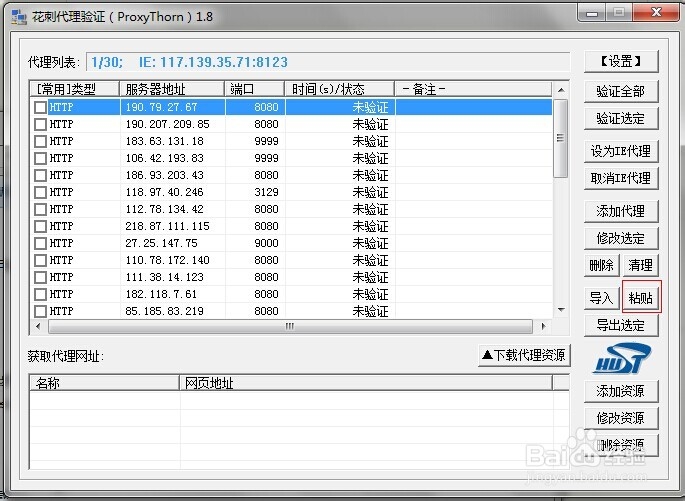This screenshot has width=685, height=501.
Task: Click port 9000 cell
Action: point(266,243)
